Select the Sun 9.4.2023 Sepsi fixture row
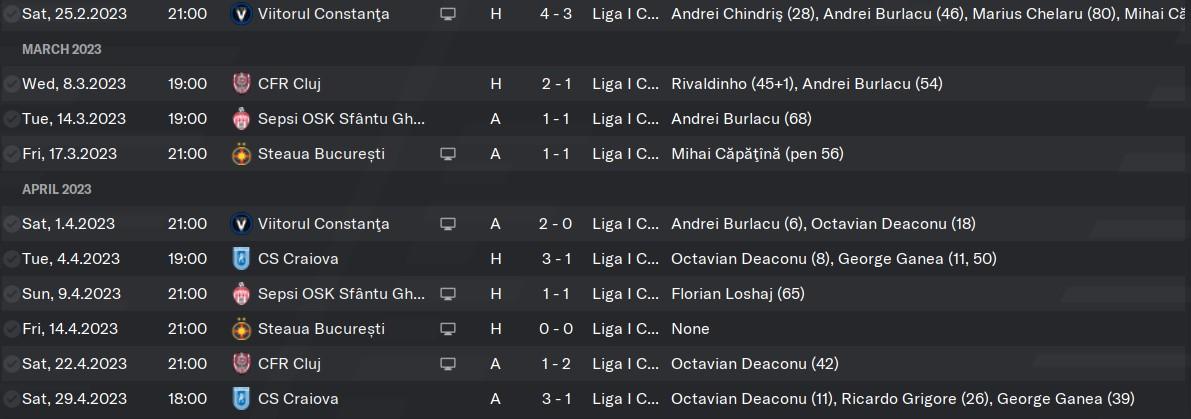The image size is (1191, 419). [596, 294]
